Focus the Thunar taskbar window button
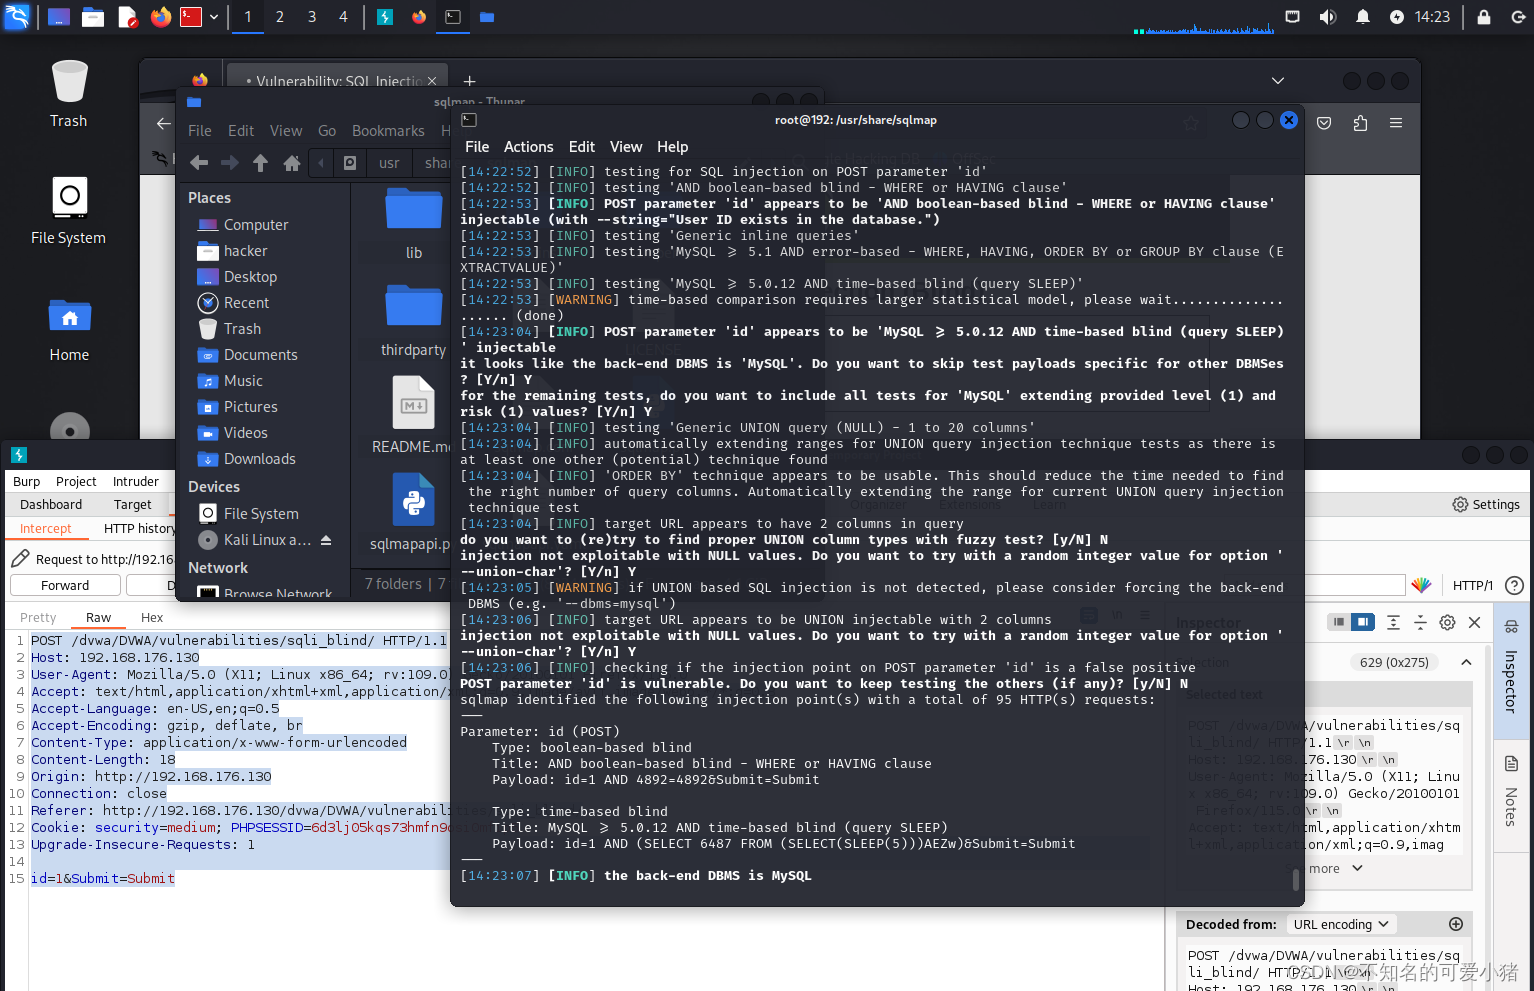Viewport: 1534px width, 991px height. pyautogui.click(x=487, y=17)
